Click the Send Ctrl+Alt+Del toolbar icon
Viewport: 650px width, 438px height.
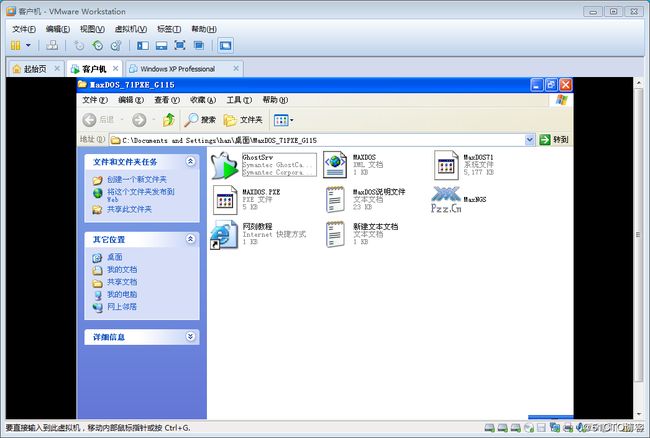coord(52,45)
